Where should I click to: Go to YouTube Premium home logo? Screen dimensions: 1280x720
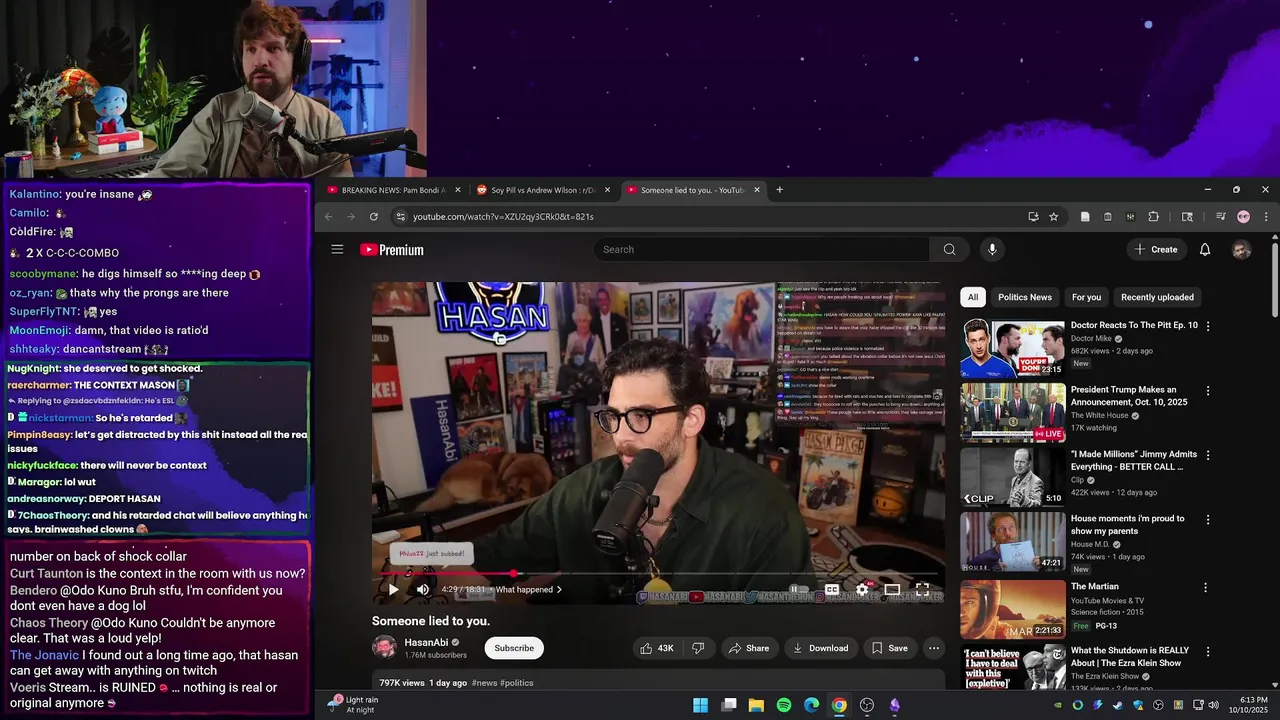392,250
